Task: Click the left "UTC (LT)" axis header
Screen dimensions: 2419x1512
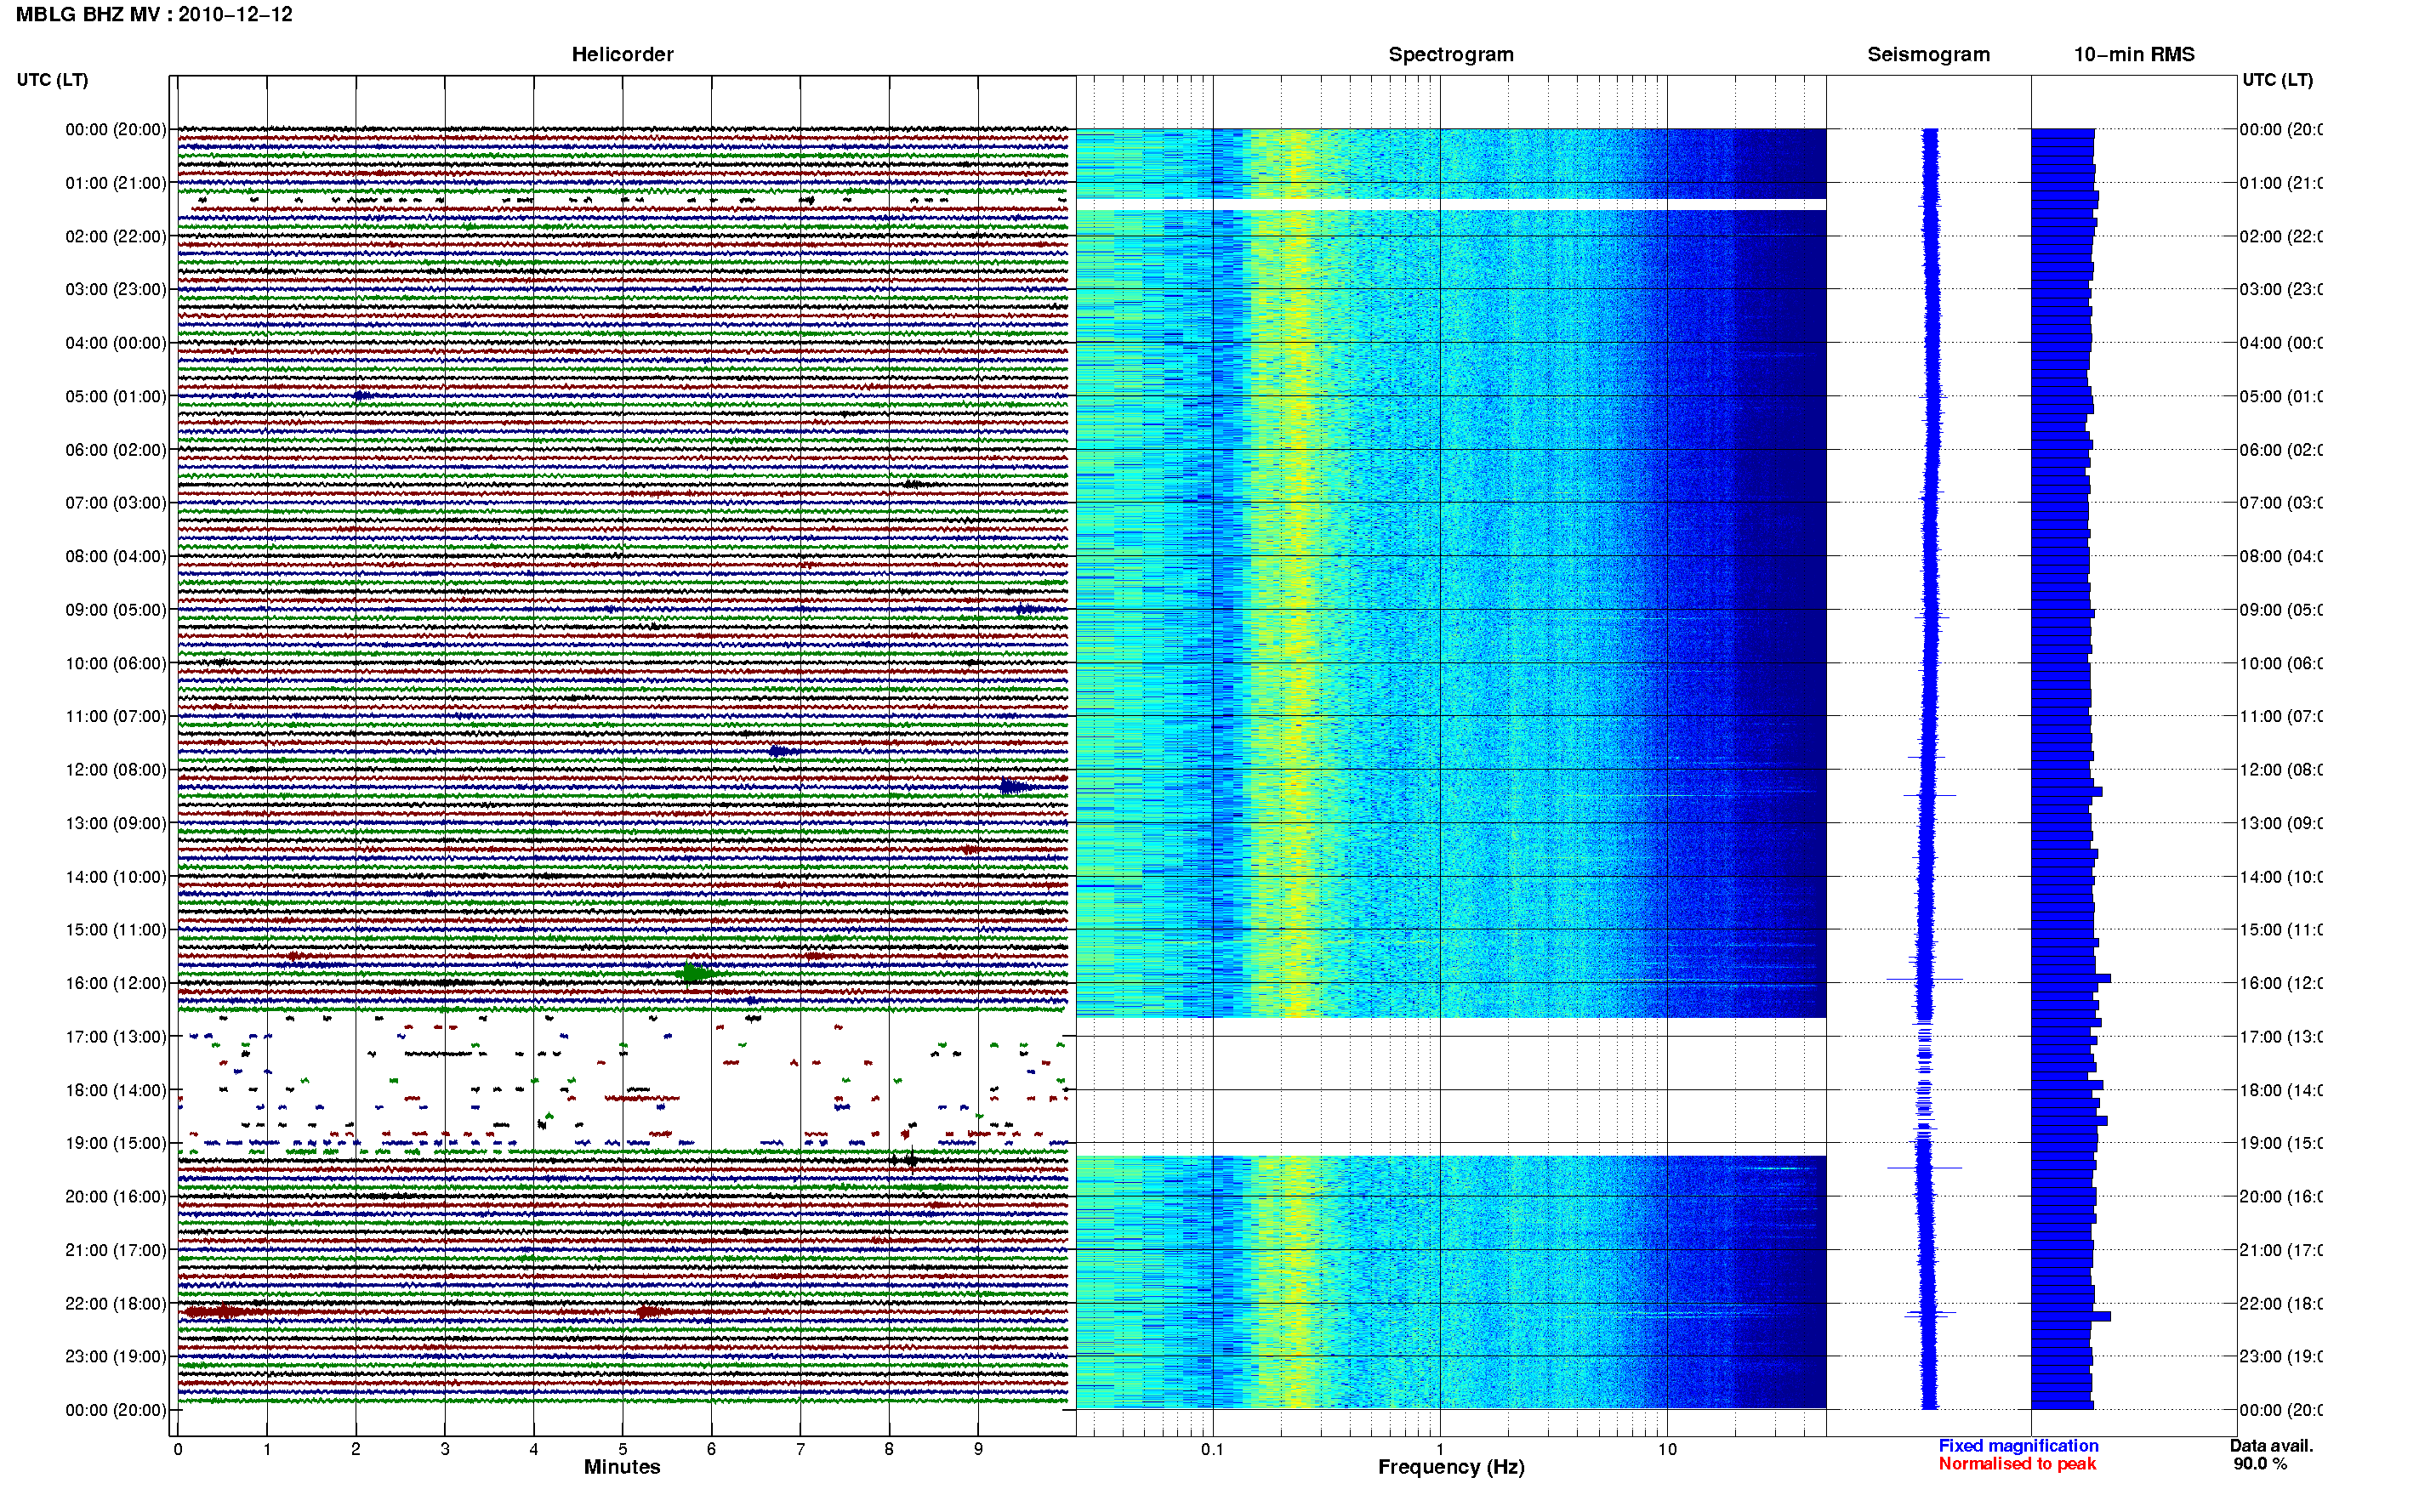Action: click(52, 80)
